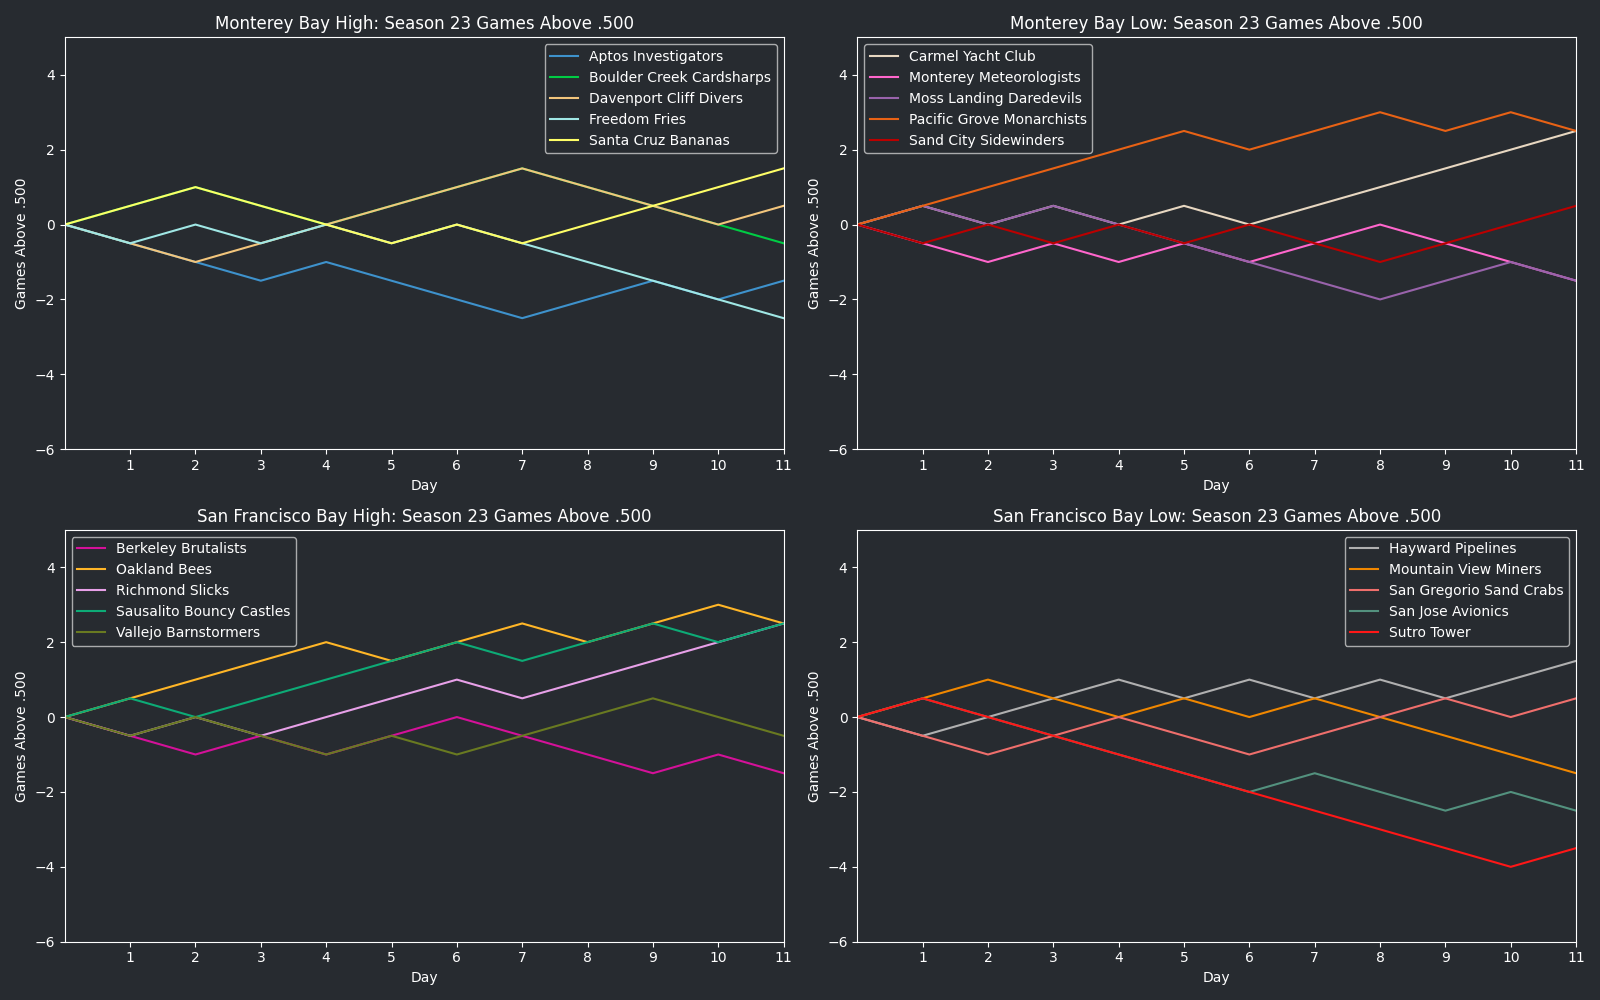Click the Monterey Bay Low chart title
1600x1000 pixels.
(x=1216, y=23)
